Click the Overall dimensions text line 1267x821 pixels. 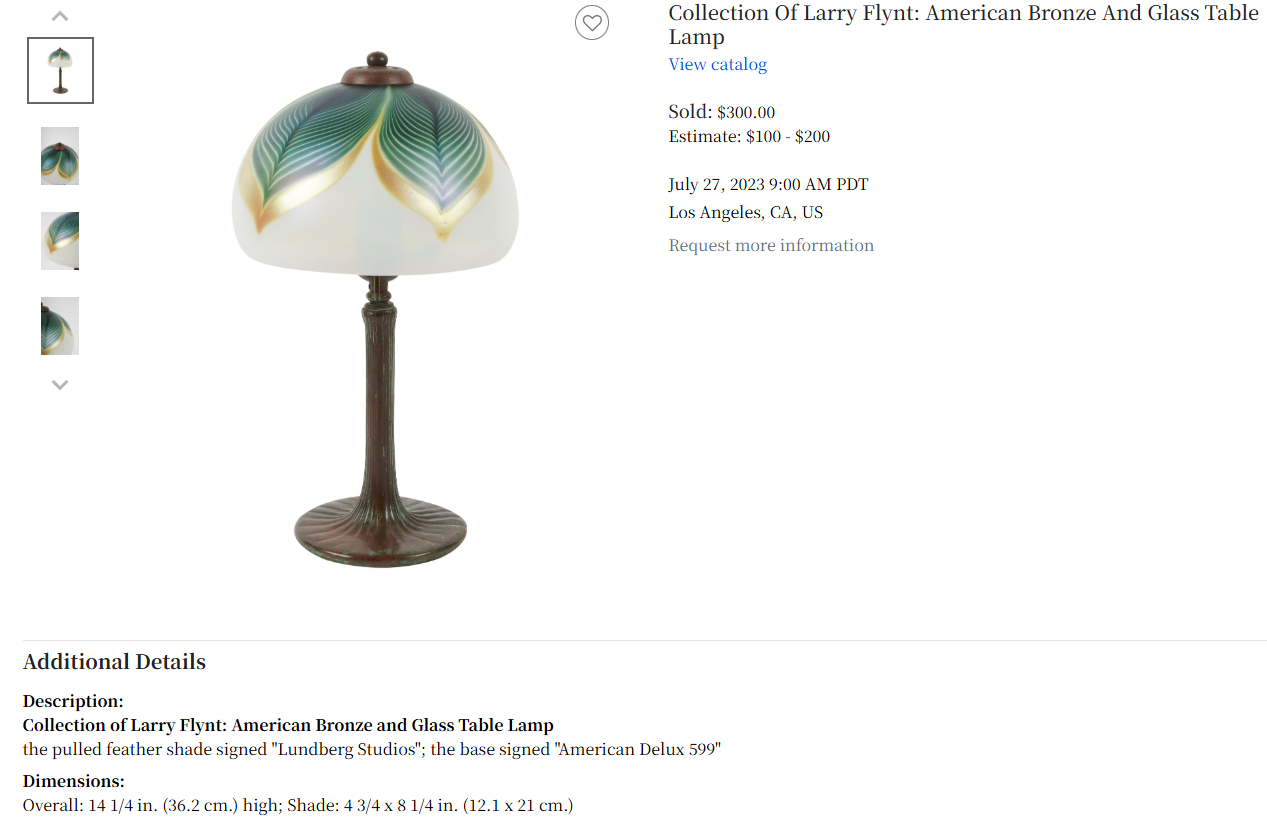(x=298, y=805)
